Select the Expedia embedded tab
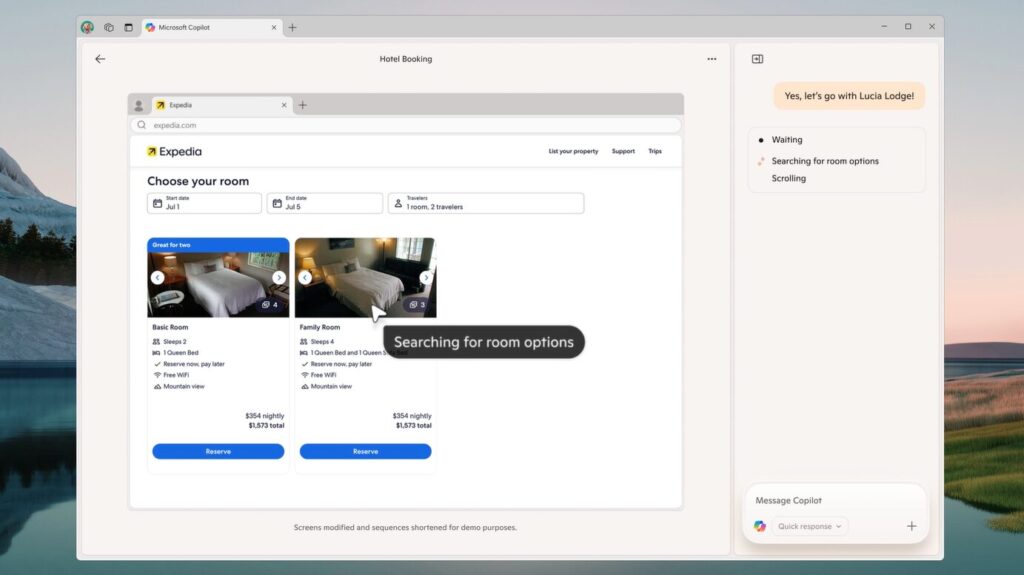Screen dimensions: 1024x575 point(221,105)
